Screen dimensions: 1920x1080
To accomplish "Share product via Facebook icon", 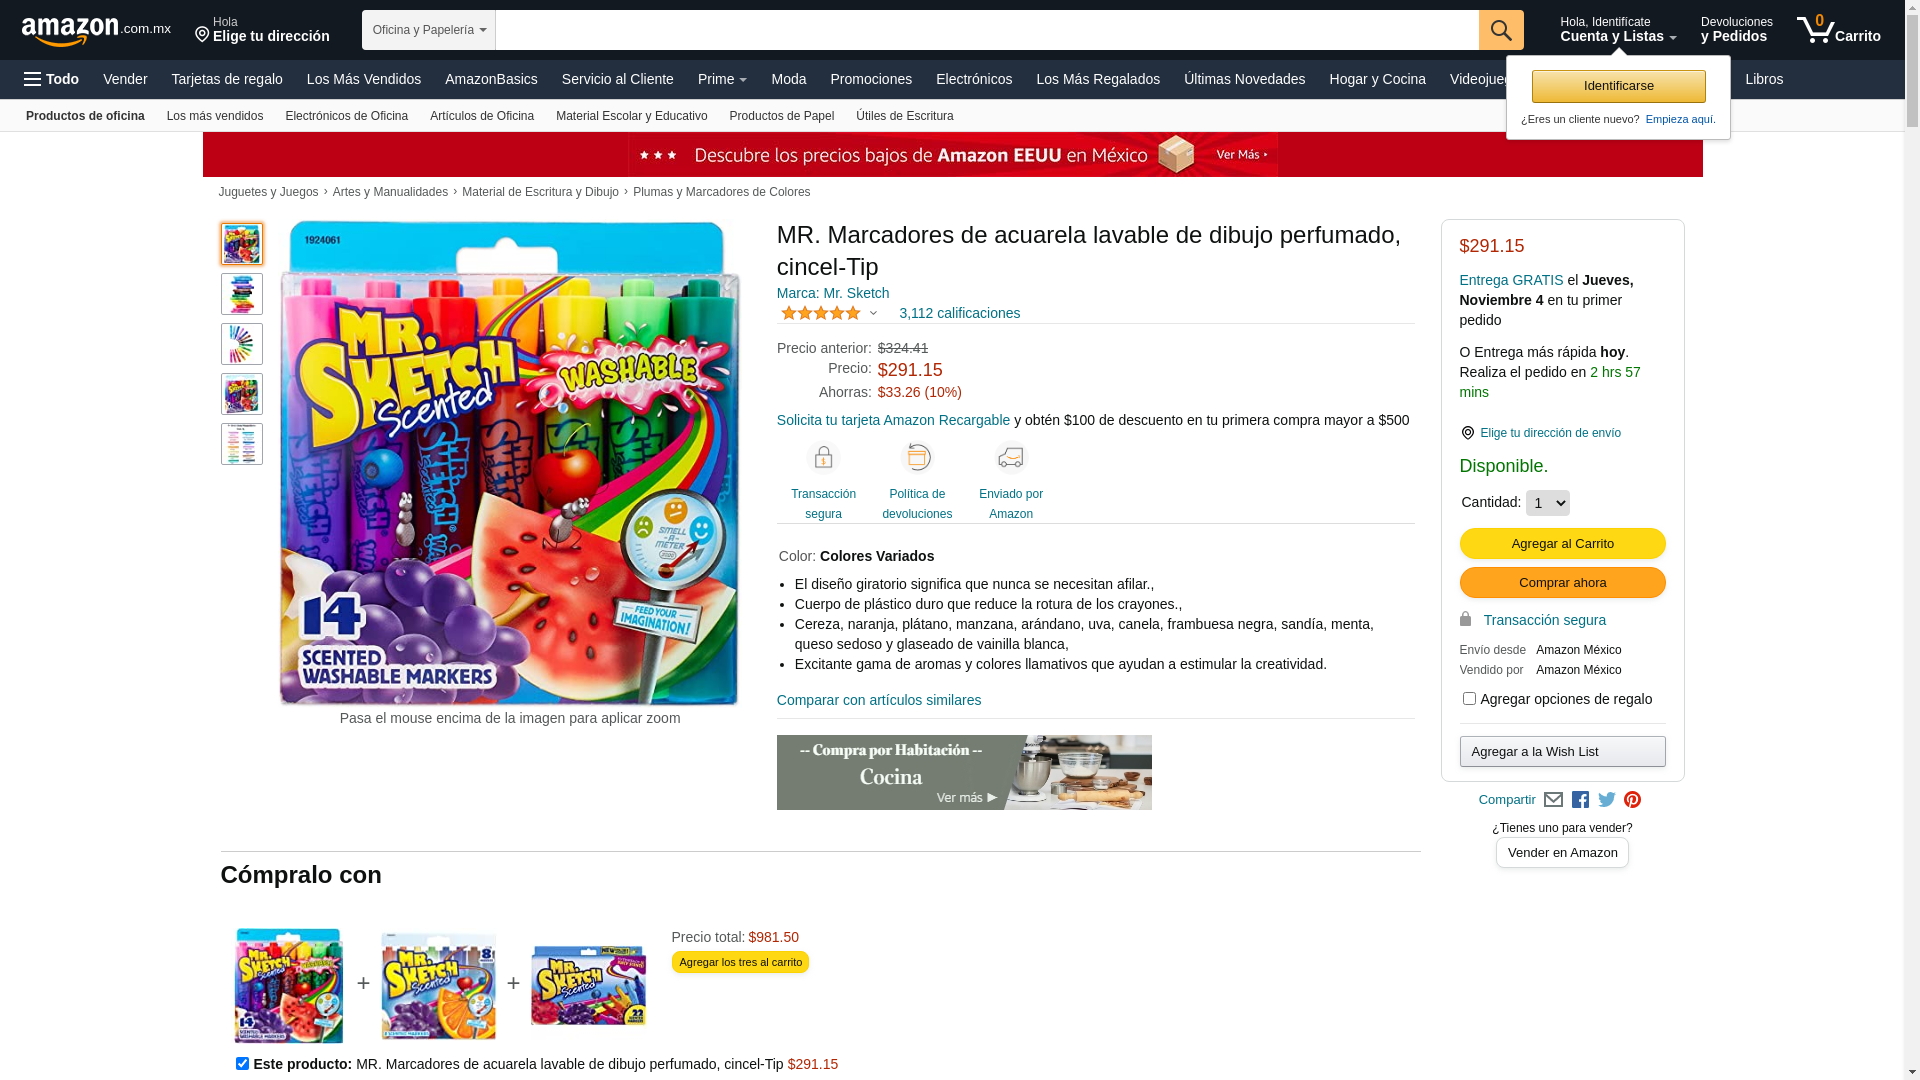I will coord(1580,800).
